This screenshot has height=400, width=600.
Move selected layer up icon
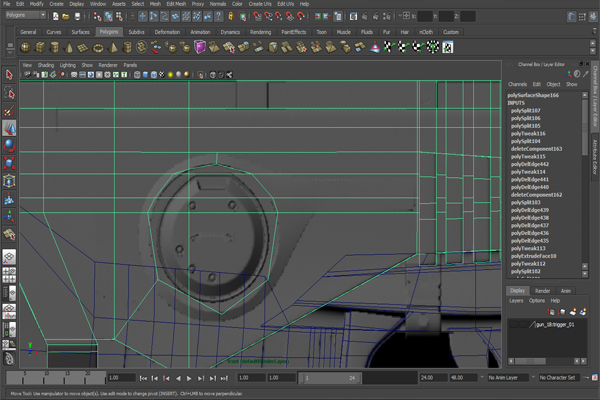pyautogui.click(x=551, y=312)
